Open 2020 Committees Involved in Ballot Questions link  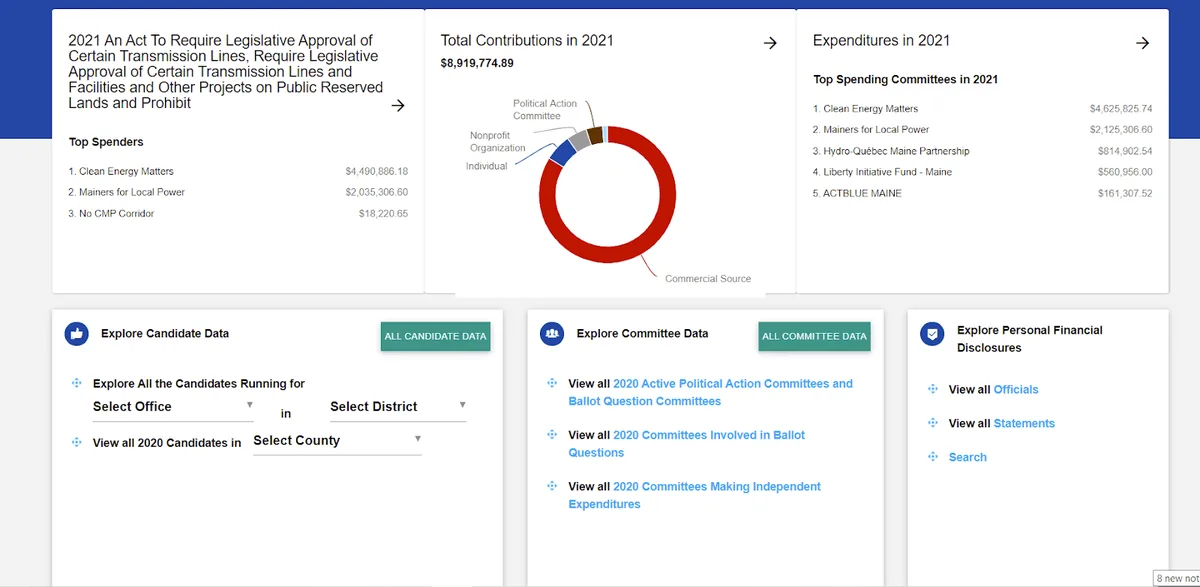(687, 444)
